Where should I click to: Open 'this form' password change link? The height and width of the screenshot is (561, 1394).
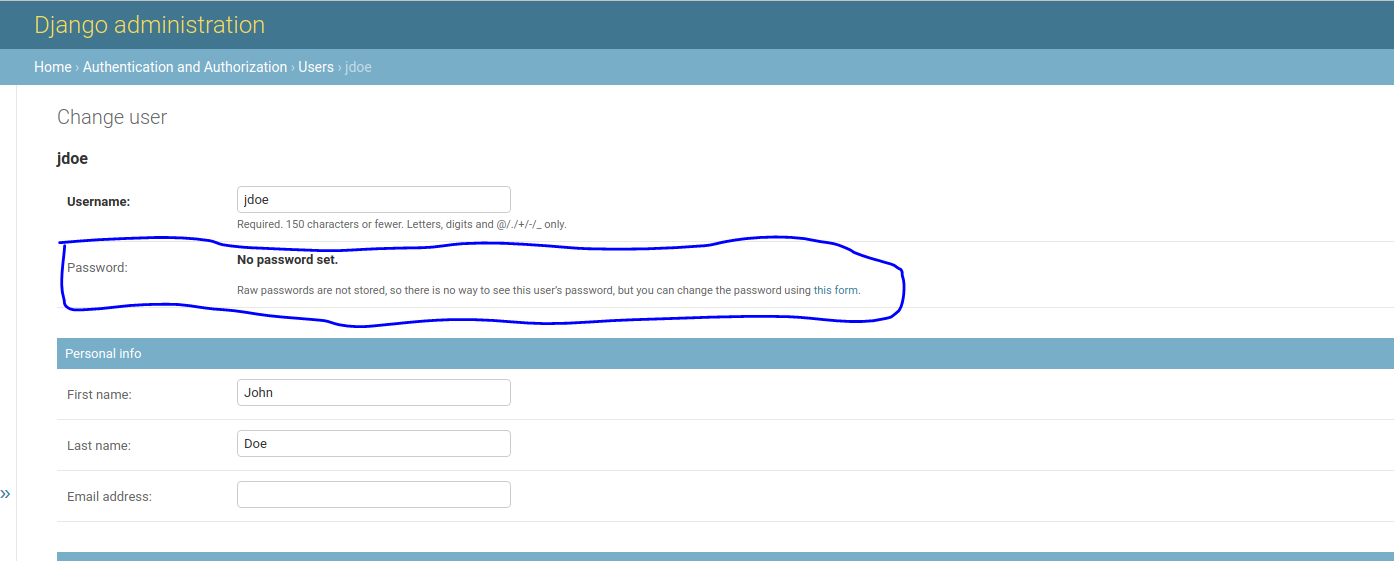tap(835, 291)
